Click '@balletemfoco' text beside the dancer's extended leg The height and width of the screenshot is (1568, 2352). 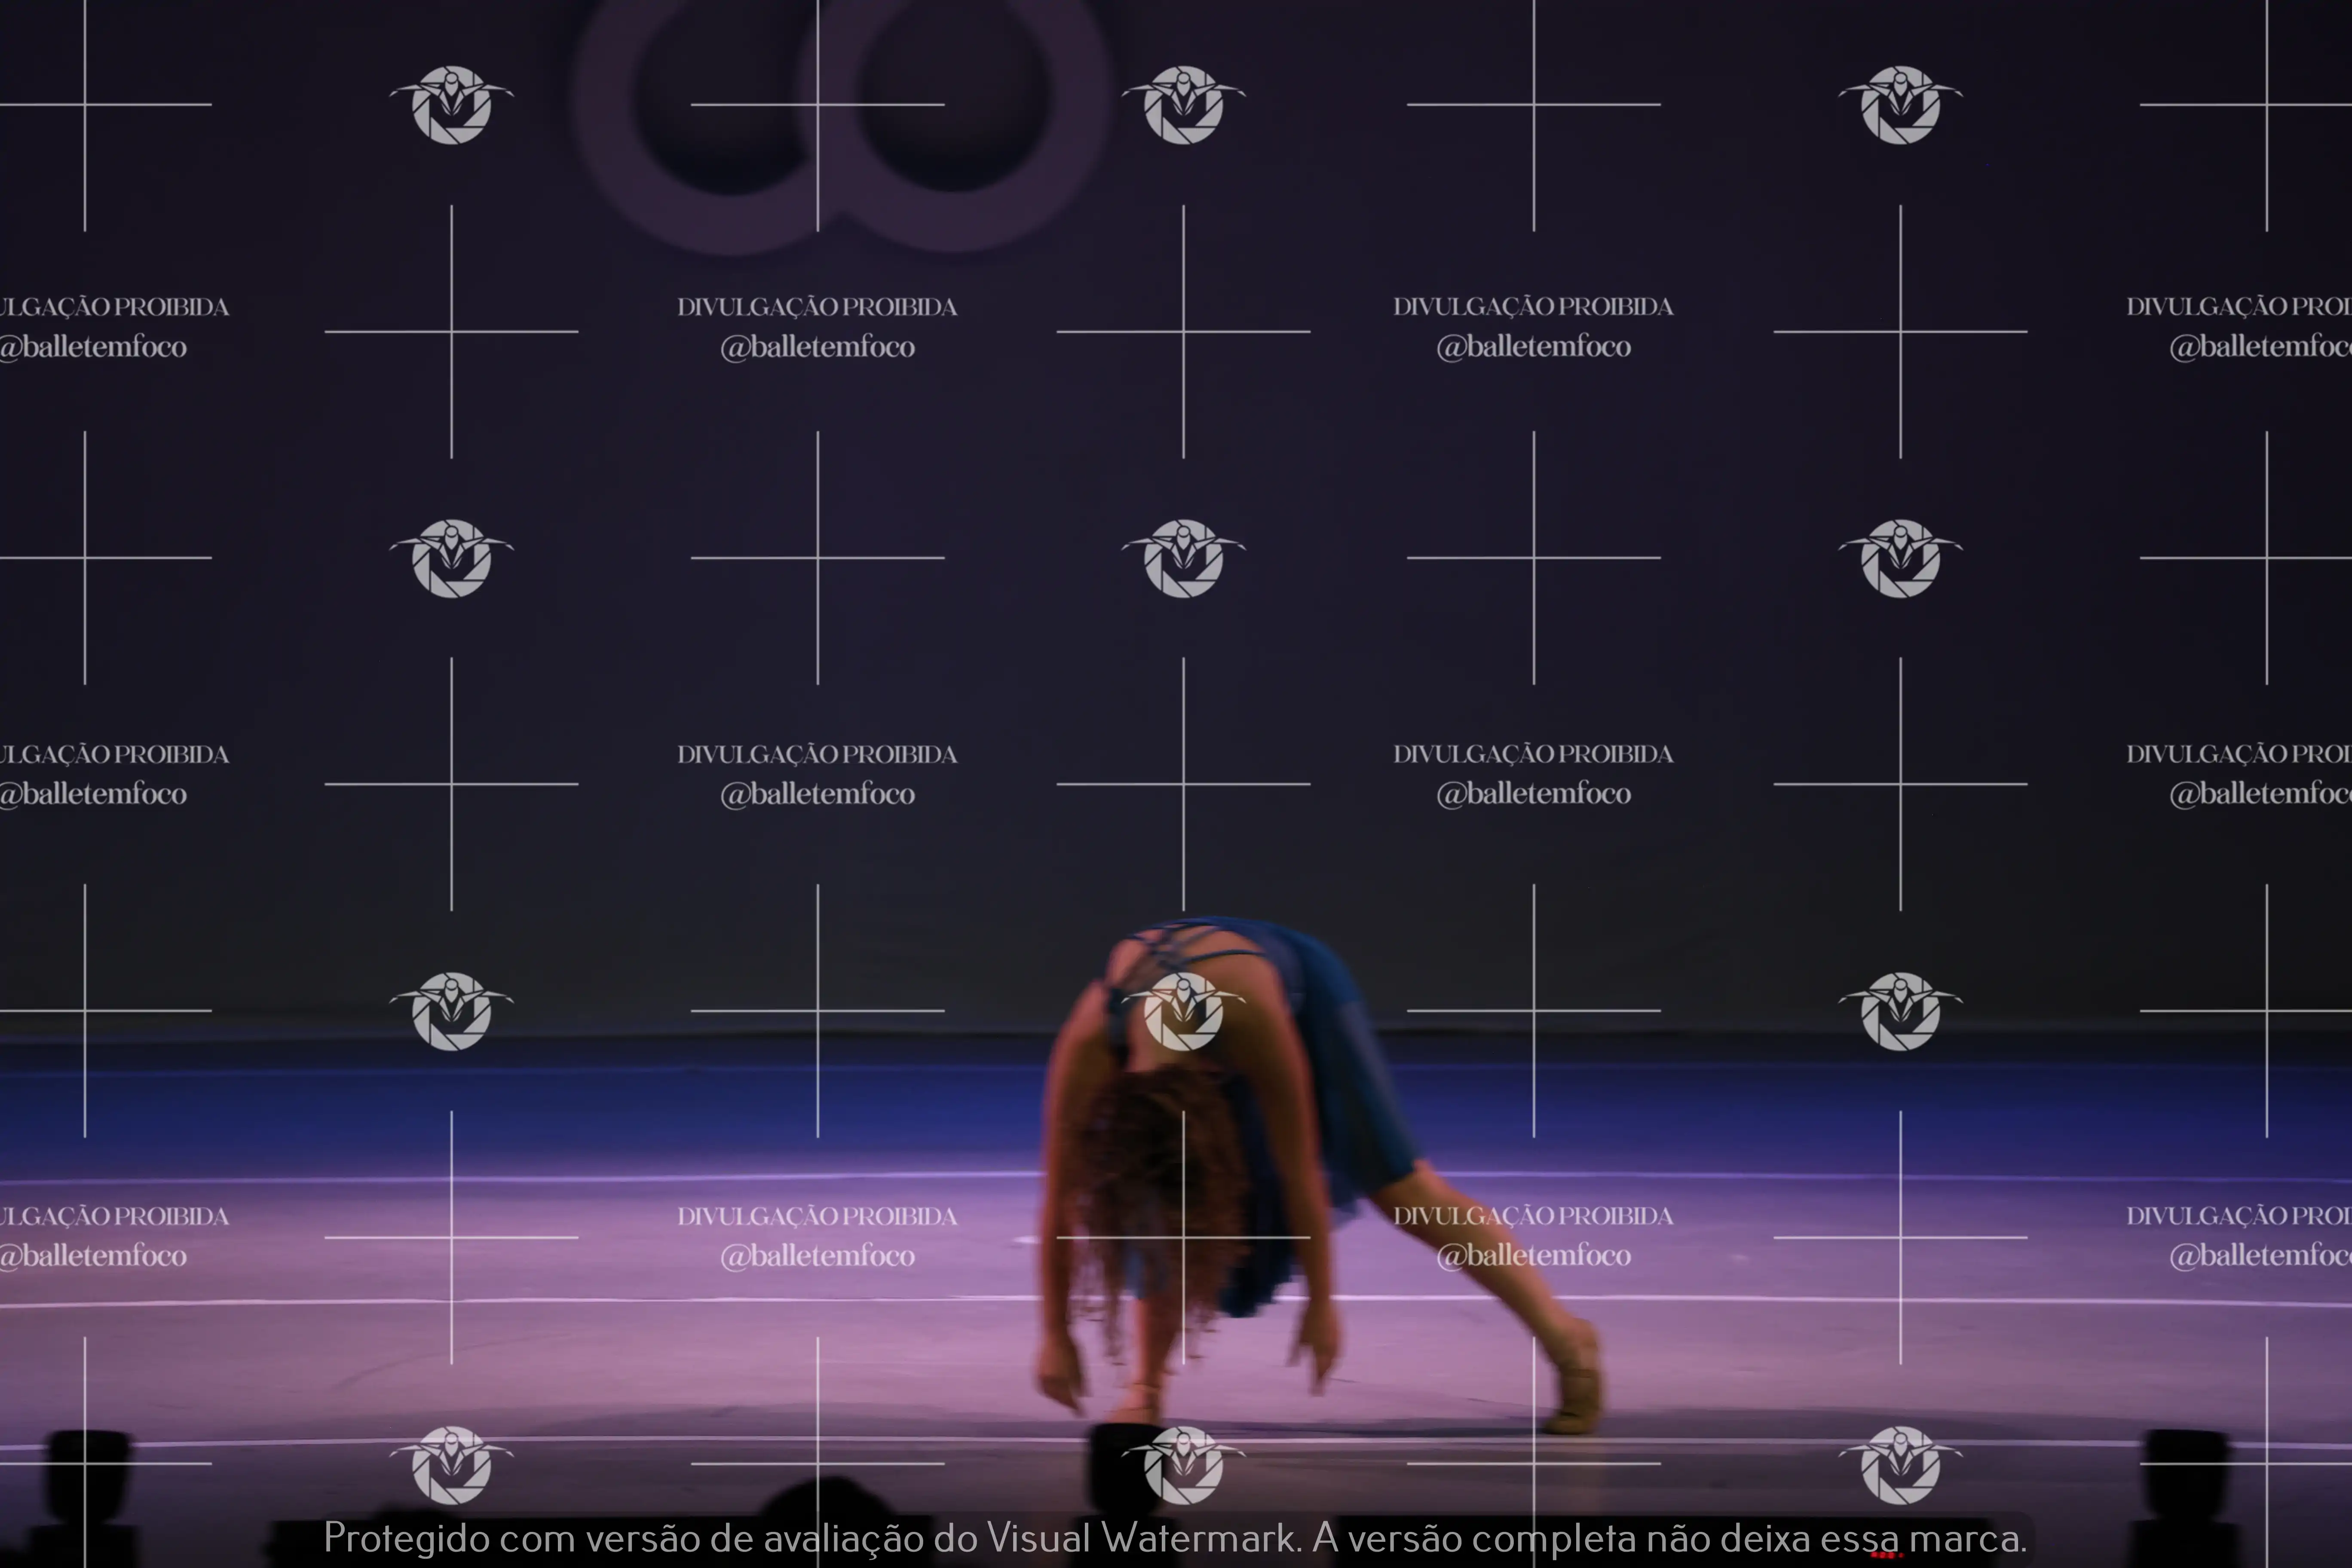pyautogui.click(x=1533, y=1256)
